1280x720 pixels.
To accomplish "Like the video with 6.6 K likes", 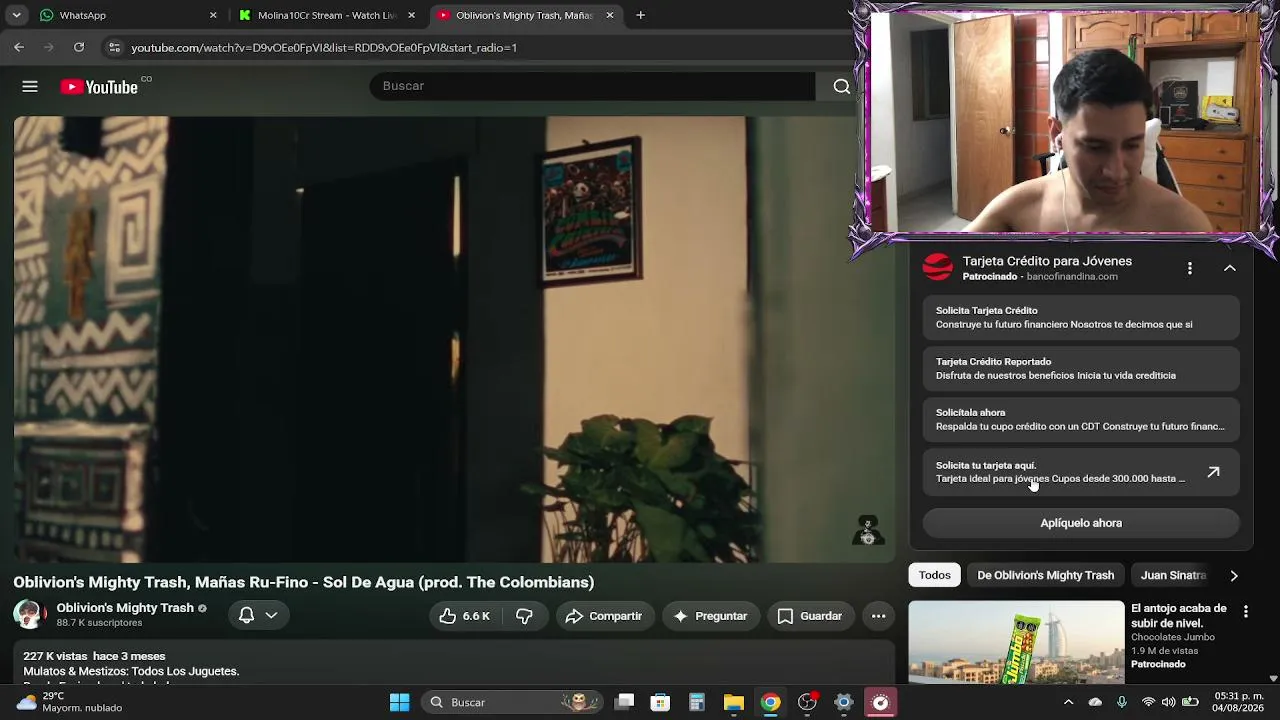I will (x=464, y=616).
